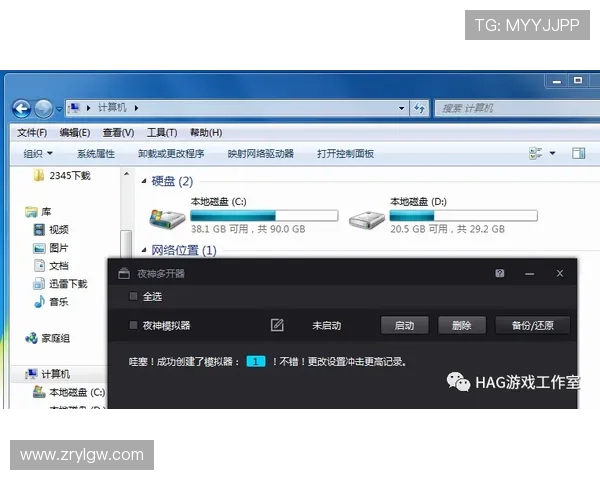Open view options dropdown arrow
Viewport: 600px width, 480px height.
coord(552,153)
